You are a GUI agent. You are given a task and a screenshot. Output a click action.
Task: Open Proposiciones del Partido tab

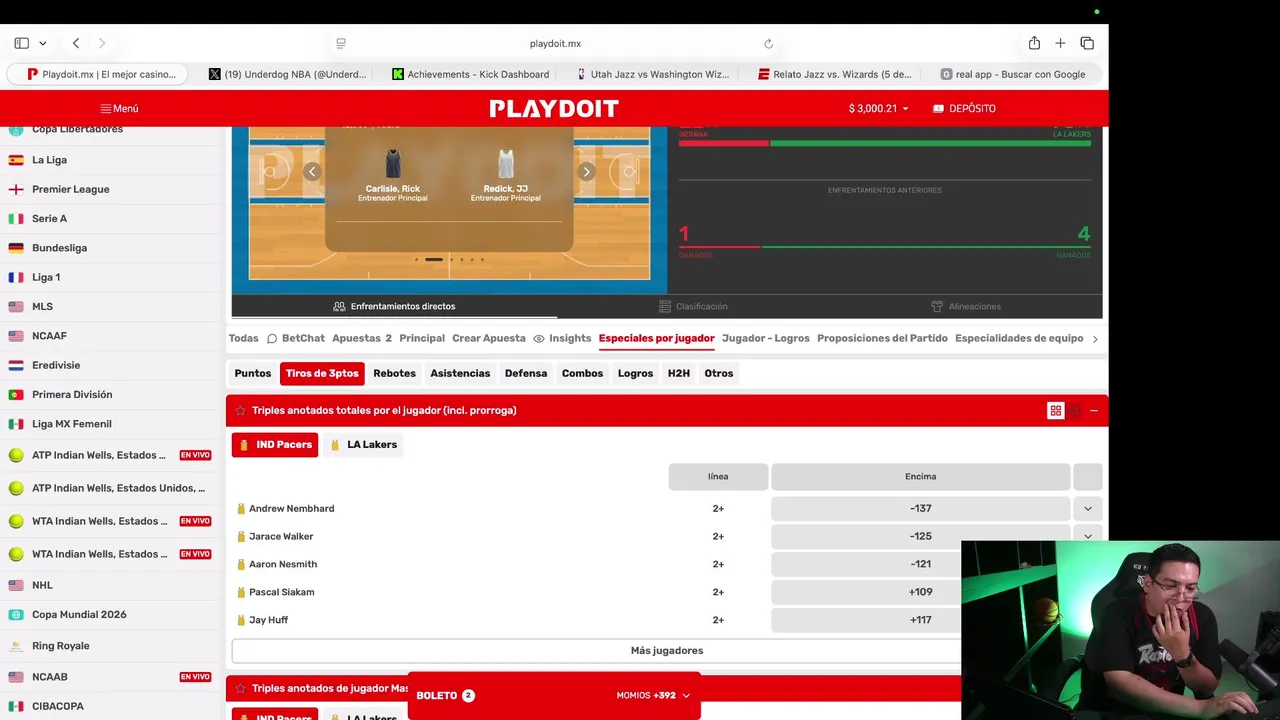882,338
